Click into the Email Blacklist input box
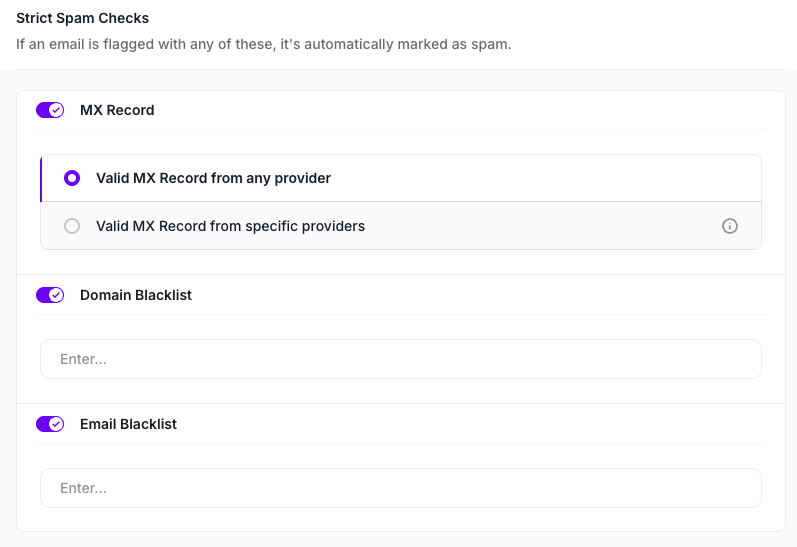The width and height of the screenshot is (797, 547). pos(400,488)
